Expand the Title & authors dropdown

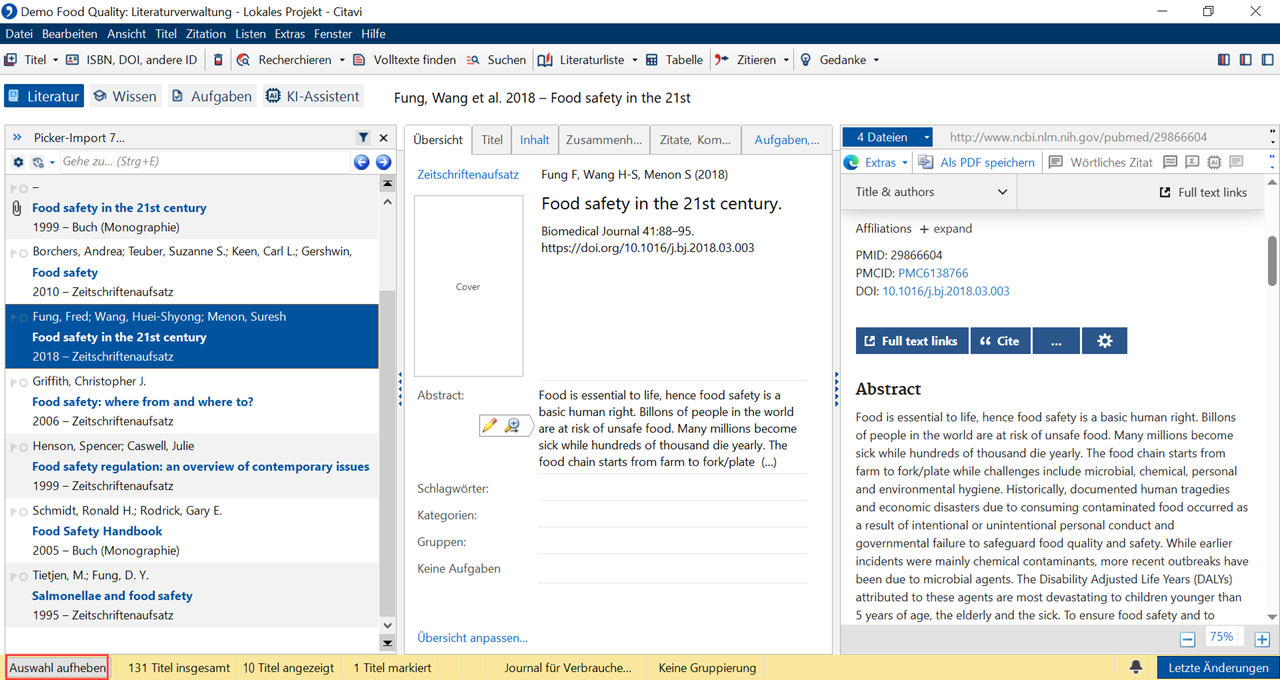[1002, 192]
